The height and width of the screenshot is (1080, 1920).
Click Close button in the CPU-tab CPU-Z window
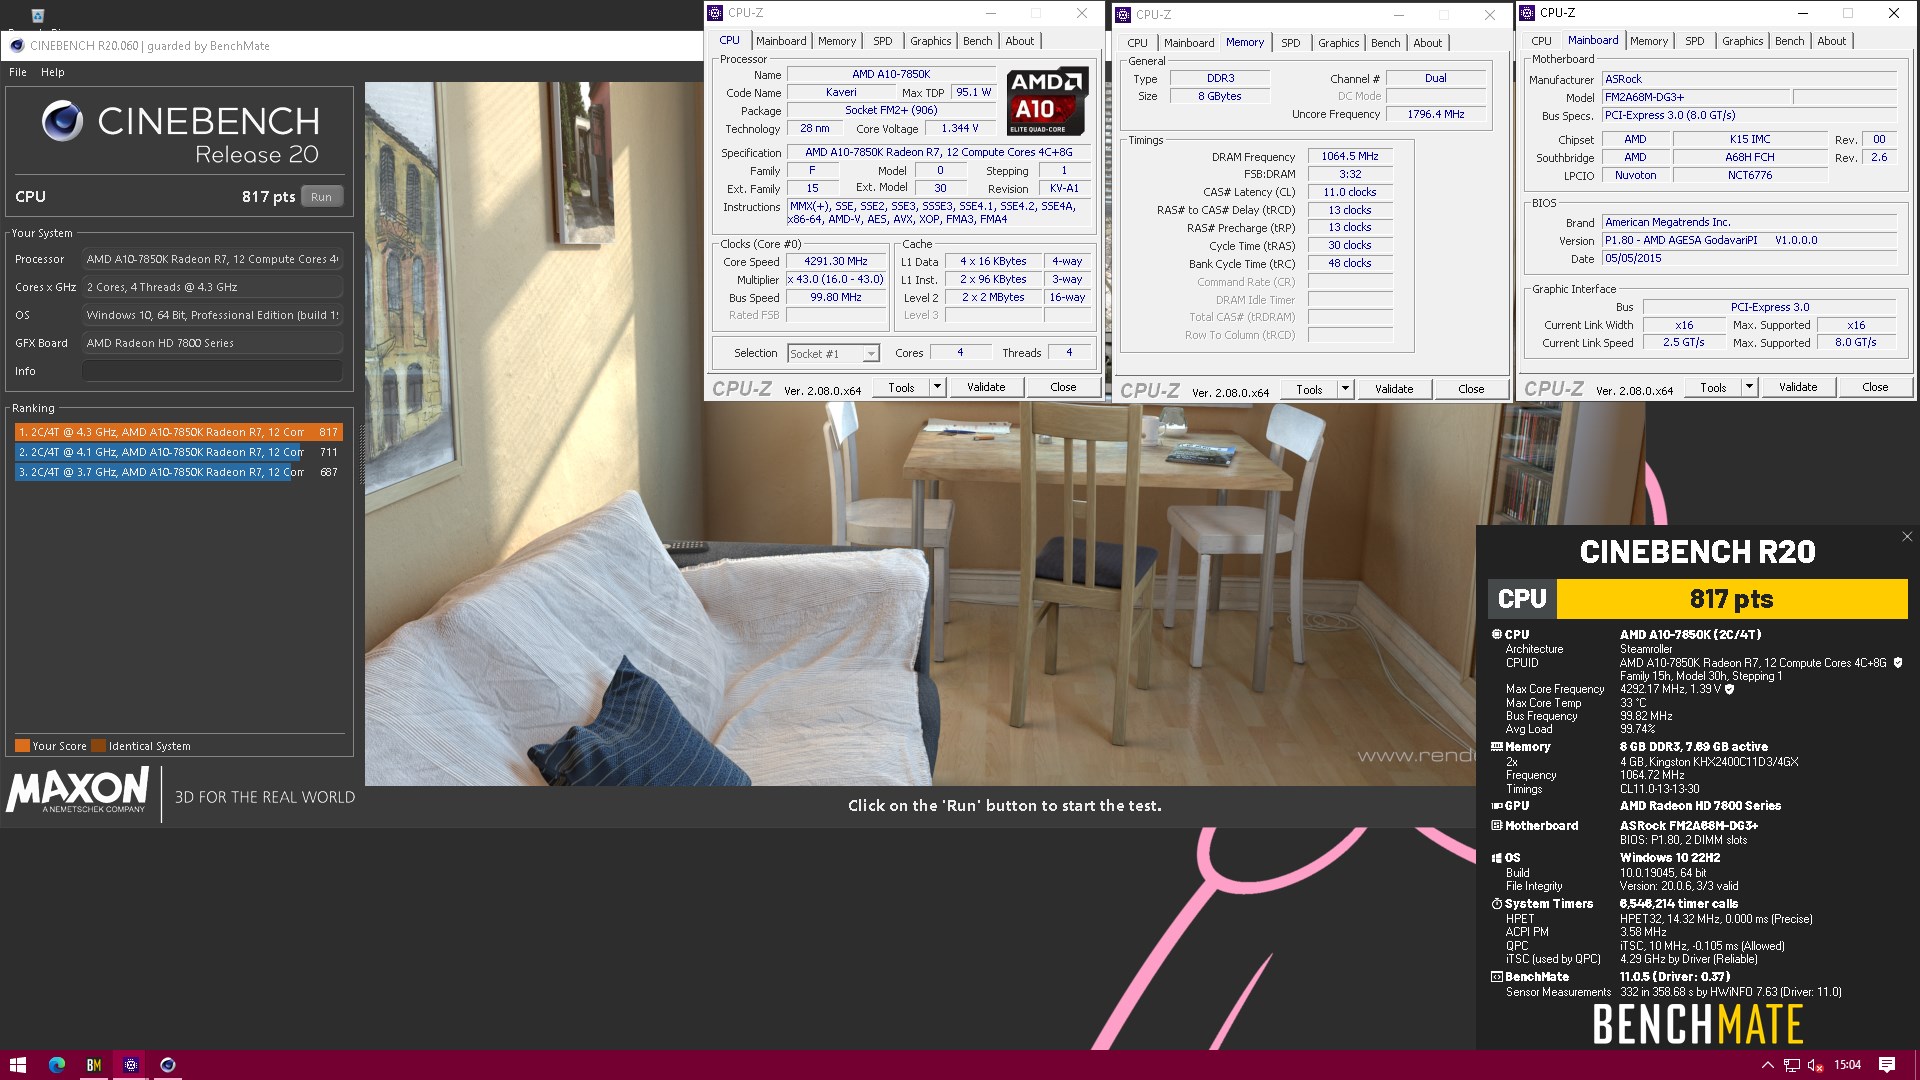pos(1063,387)
